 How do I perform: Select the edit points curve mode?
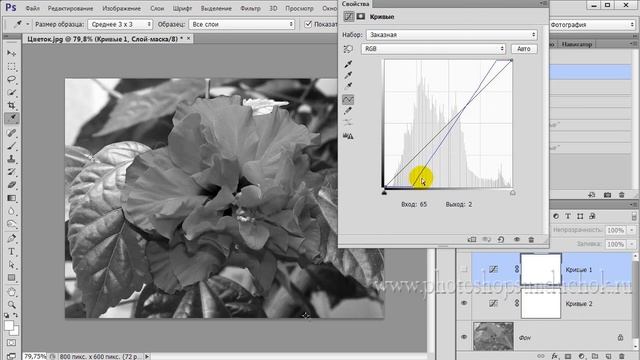click(348, 100)
